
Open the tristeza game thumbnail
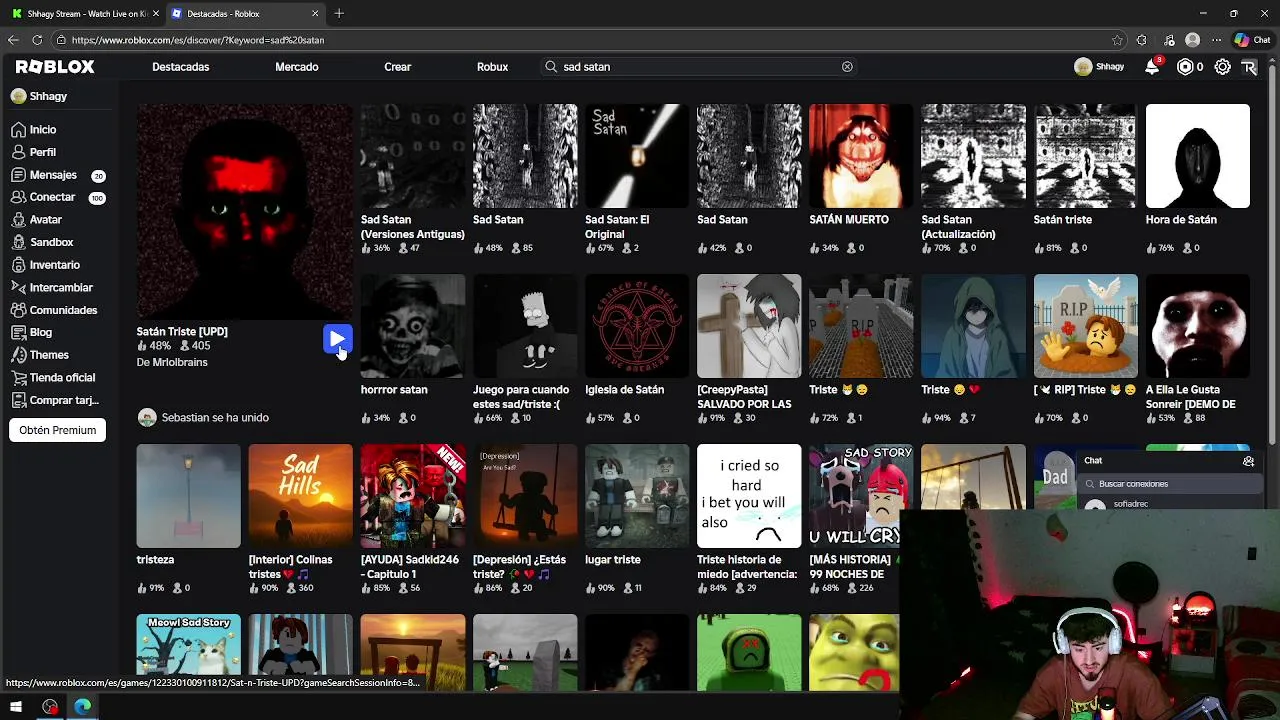pos(189,496)
